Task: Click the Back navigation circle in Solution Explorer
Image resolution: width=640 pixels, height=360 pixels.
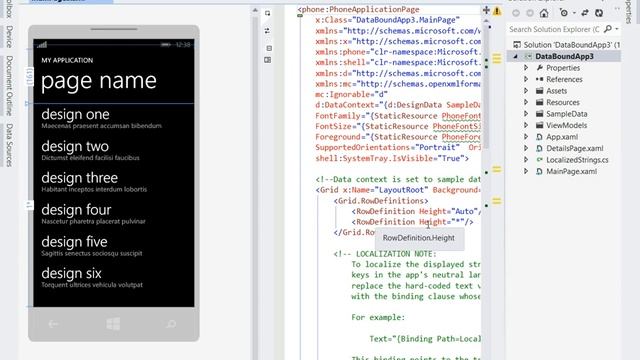Action: pos(516,13)
